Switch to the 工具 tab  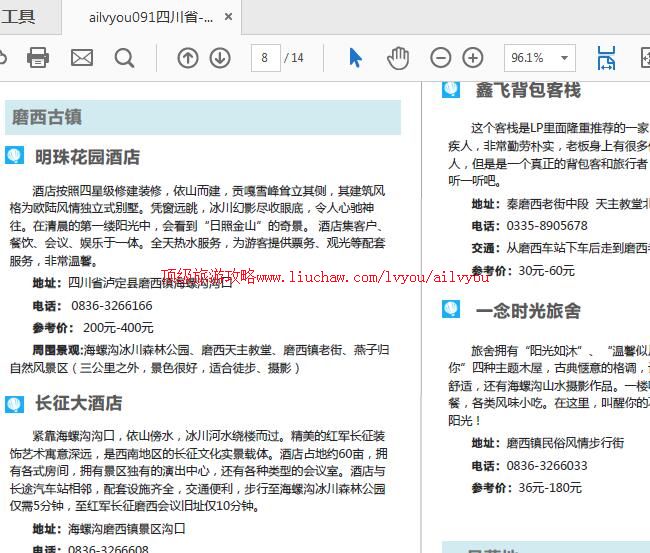click(18, 17)
